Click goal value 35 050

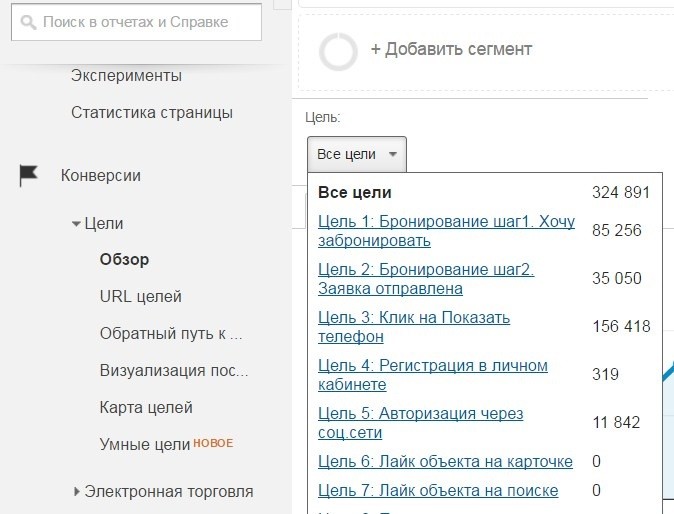tap(617, 278)
